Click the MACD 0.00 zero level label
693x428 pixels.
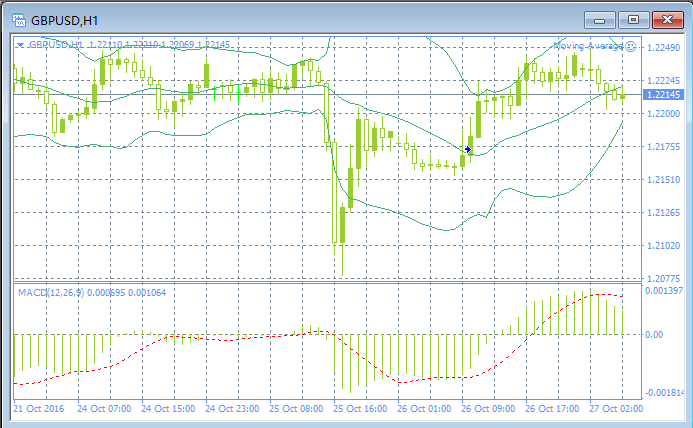pyautogui.click(x=654, y=335)
